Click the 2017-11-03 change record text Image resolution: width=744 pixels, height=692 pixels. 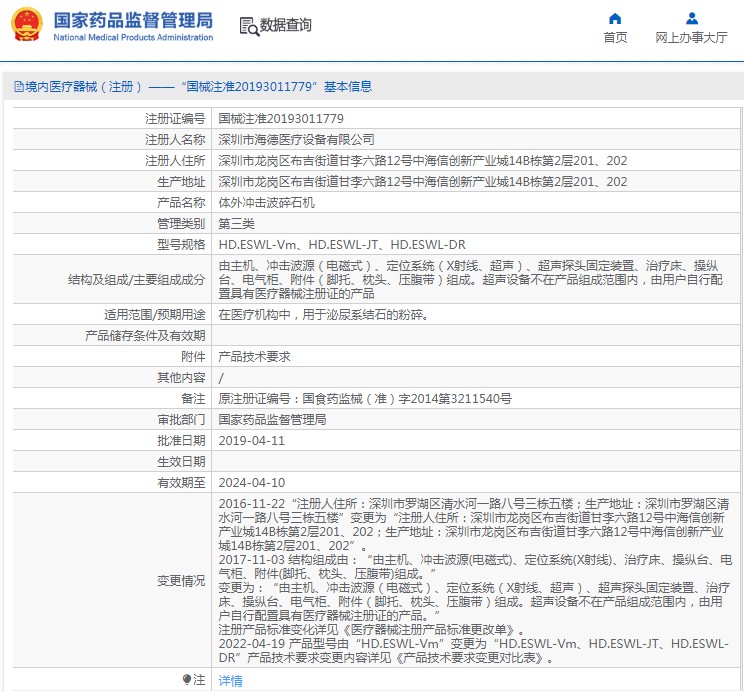475,588
